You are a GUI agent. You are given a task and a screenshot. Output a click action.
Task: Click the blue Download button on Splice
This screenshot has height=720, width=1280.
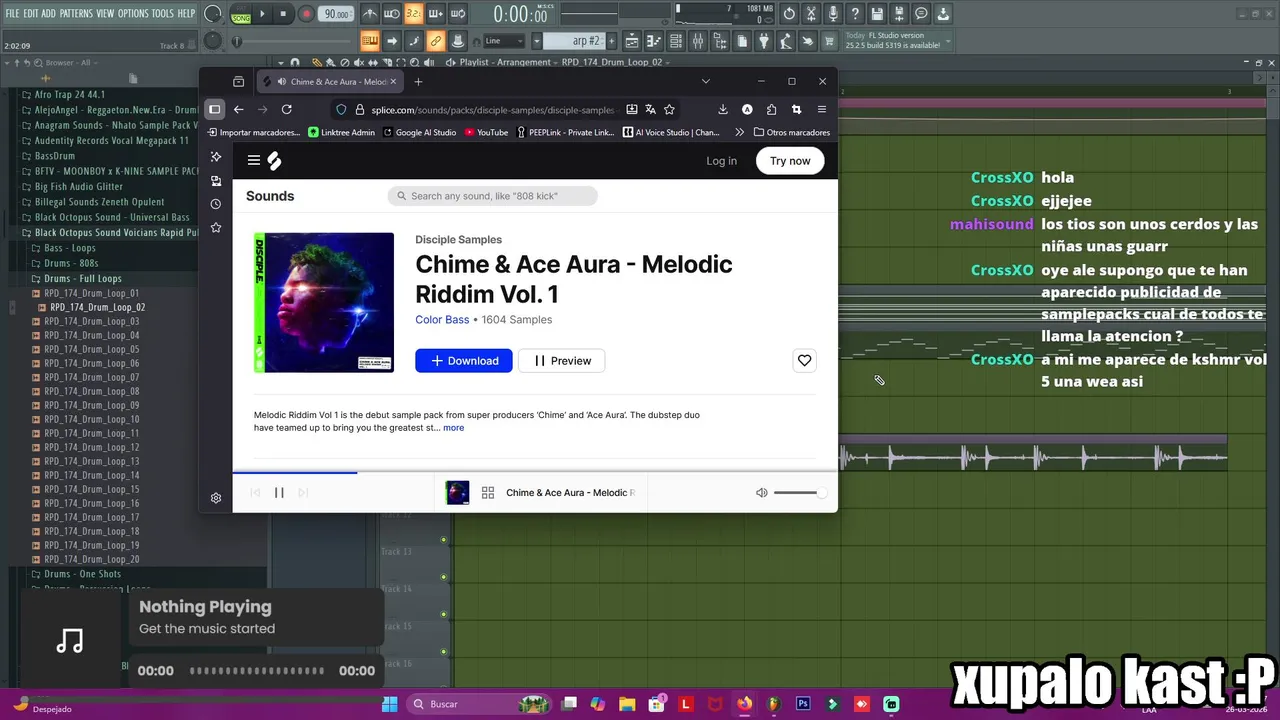point(464,361)
